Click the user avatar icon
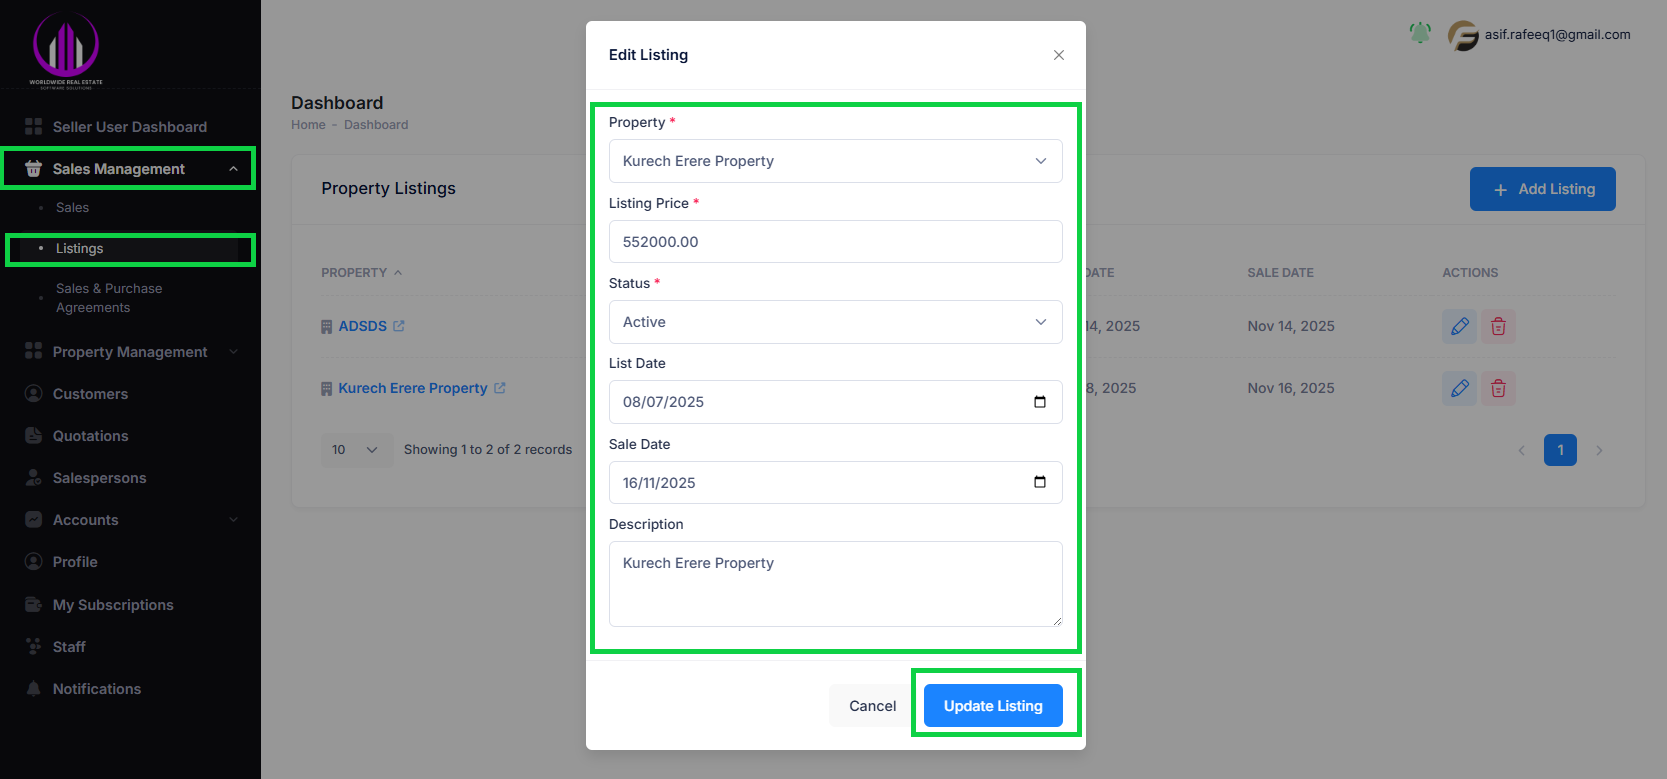 [1463, 36]
